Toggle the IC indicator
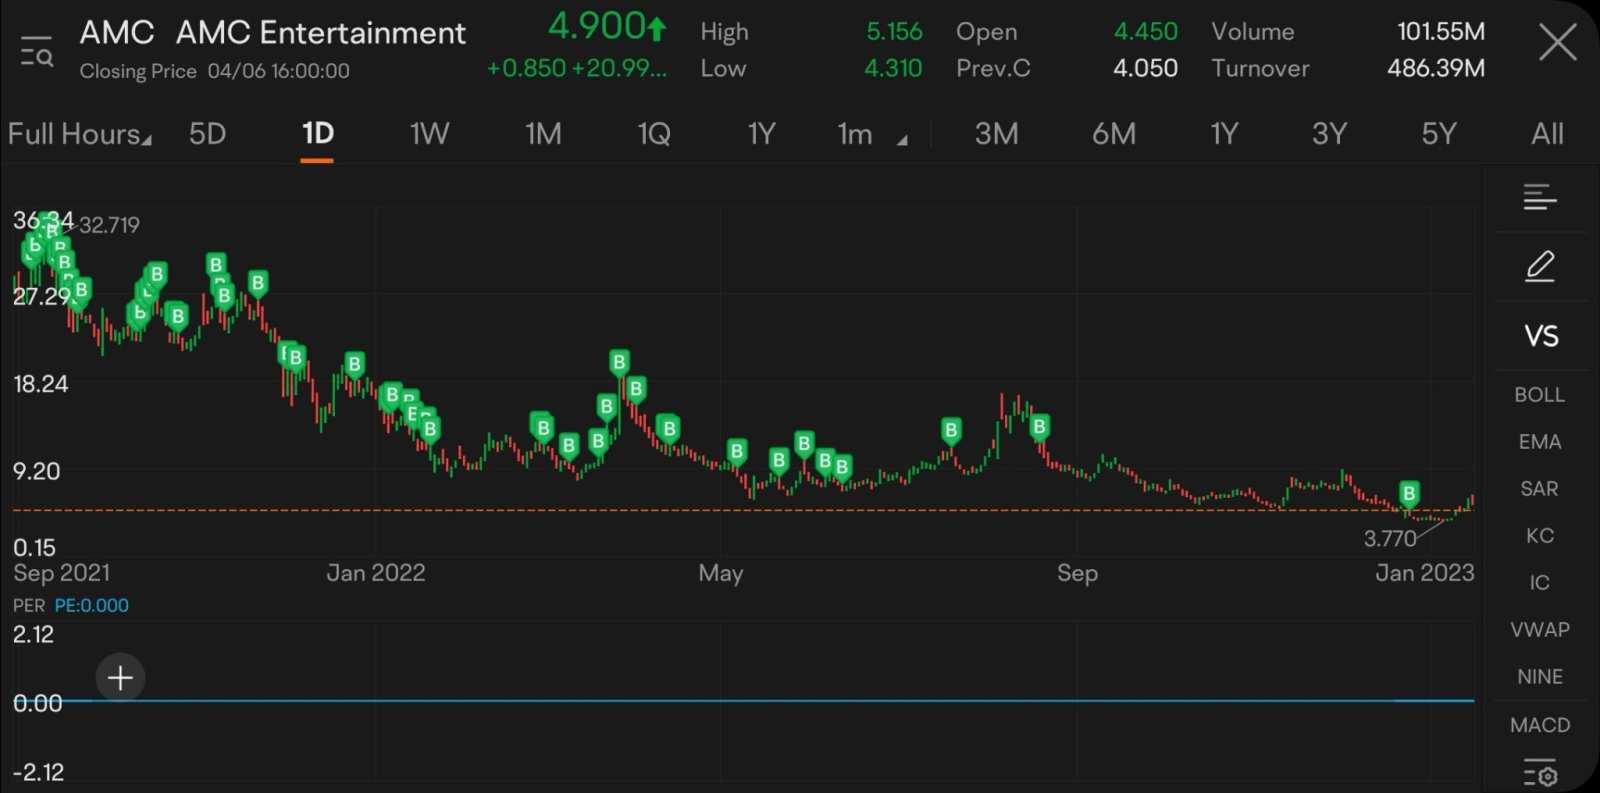The image size is (1600, 793). [x=1540, y=583]
